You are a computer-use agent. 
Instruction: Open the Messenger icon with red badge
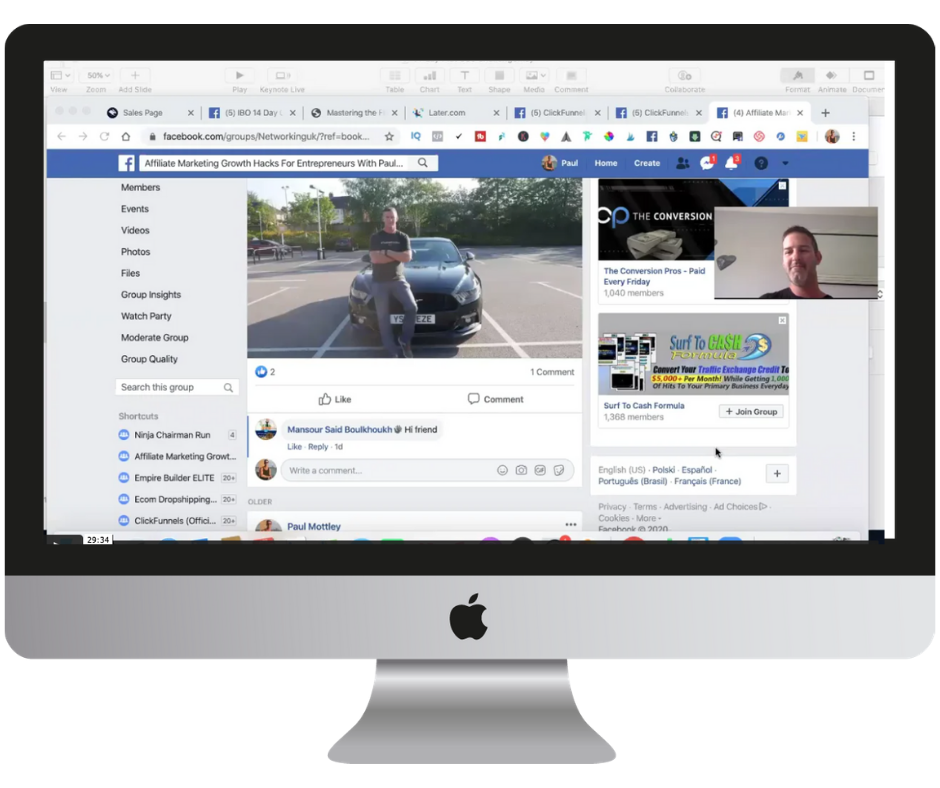point(707,163)
